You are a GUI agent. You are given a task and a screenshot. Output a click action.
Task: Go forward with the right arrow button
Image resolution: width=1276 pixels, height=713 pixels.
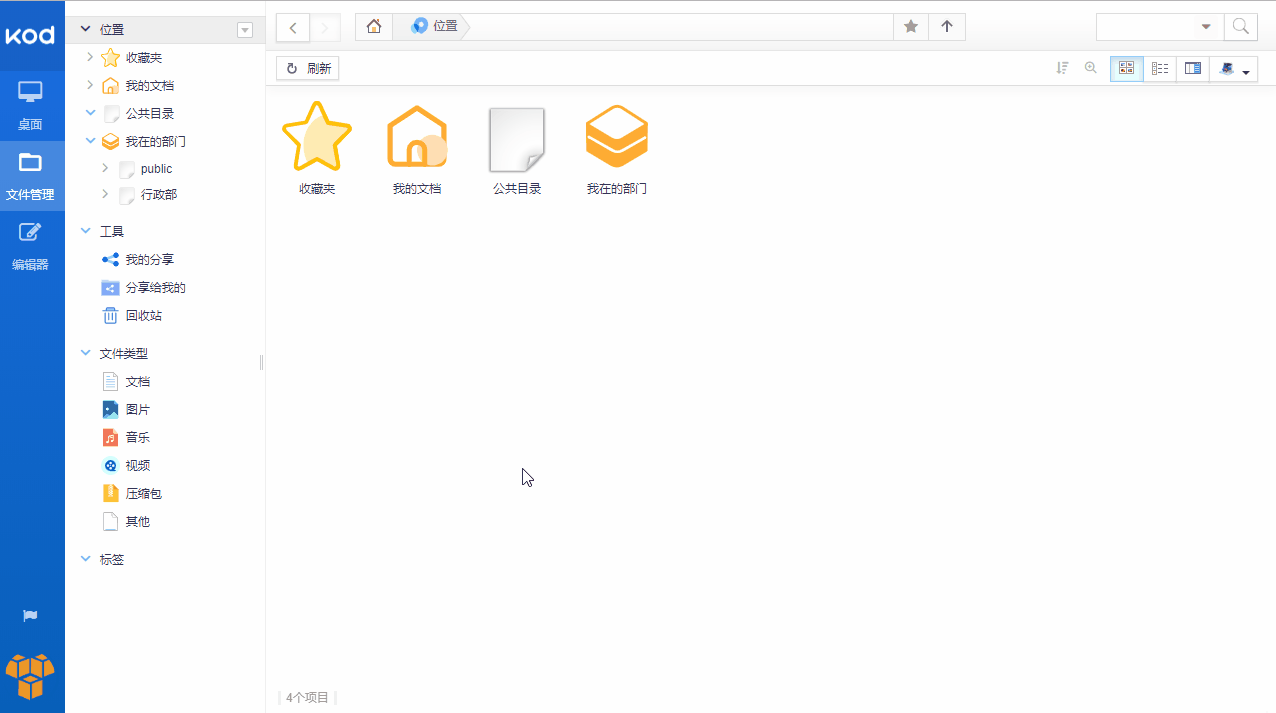pyautogui.click(x=325, y=27)
